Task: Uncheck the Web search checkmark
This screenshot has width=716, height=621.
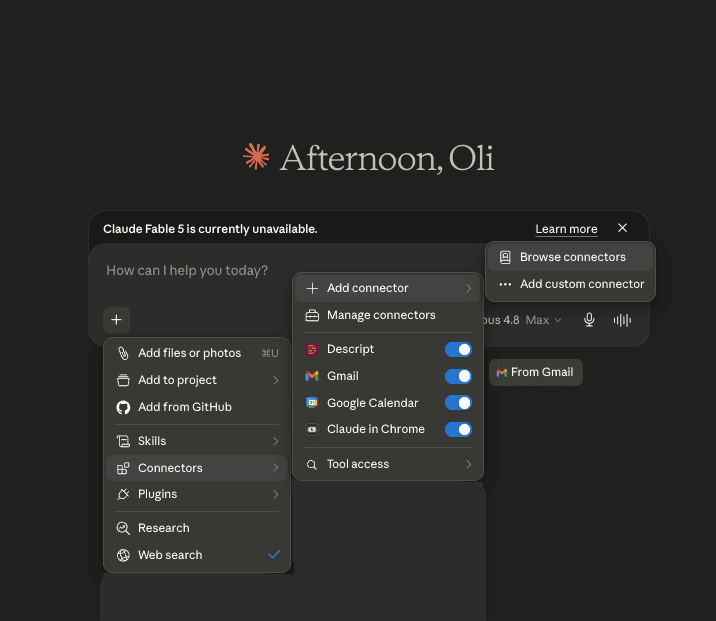Action: [x=274, y=554]
